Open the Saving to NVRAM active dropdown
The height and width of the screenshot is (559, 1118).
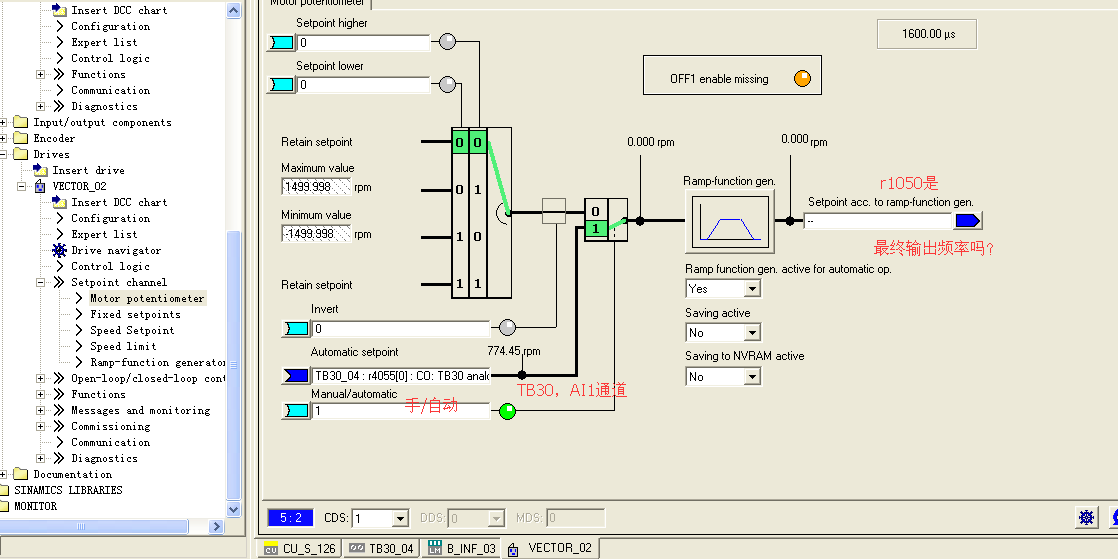pyautogui.click(x=752, y=376)
